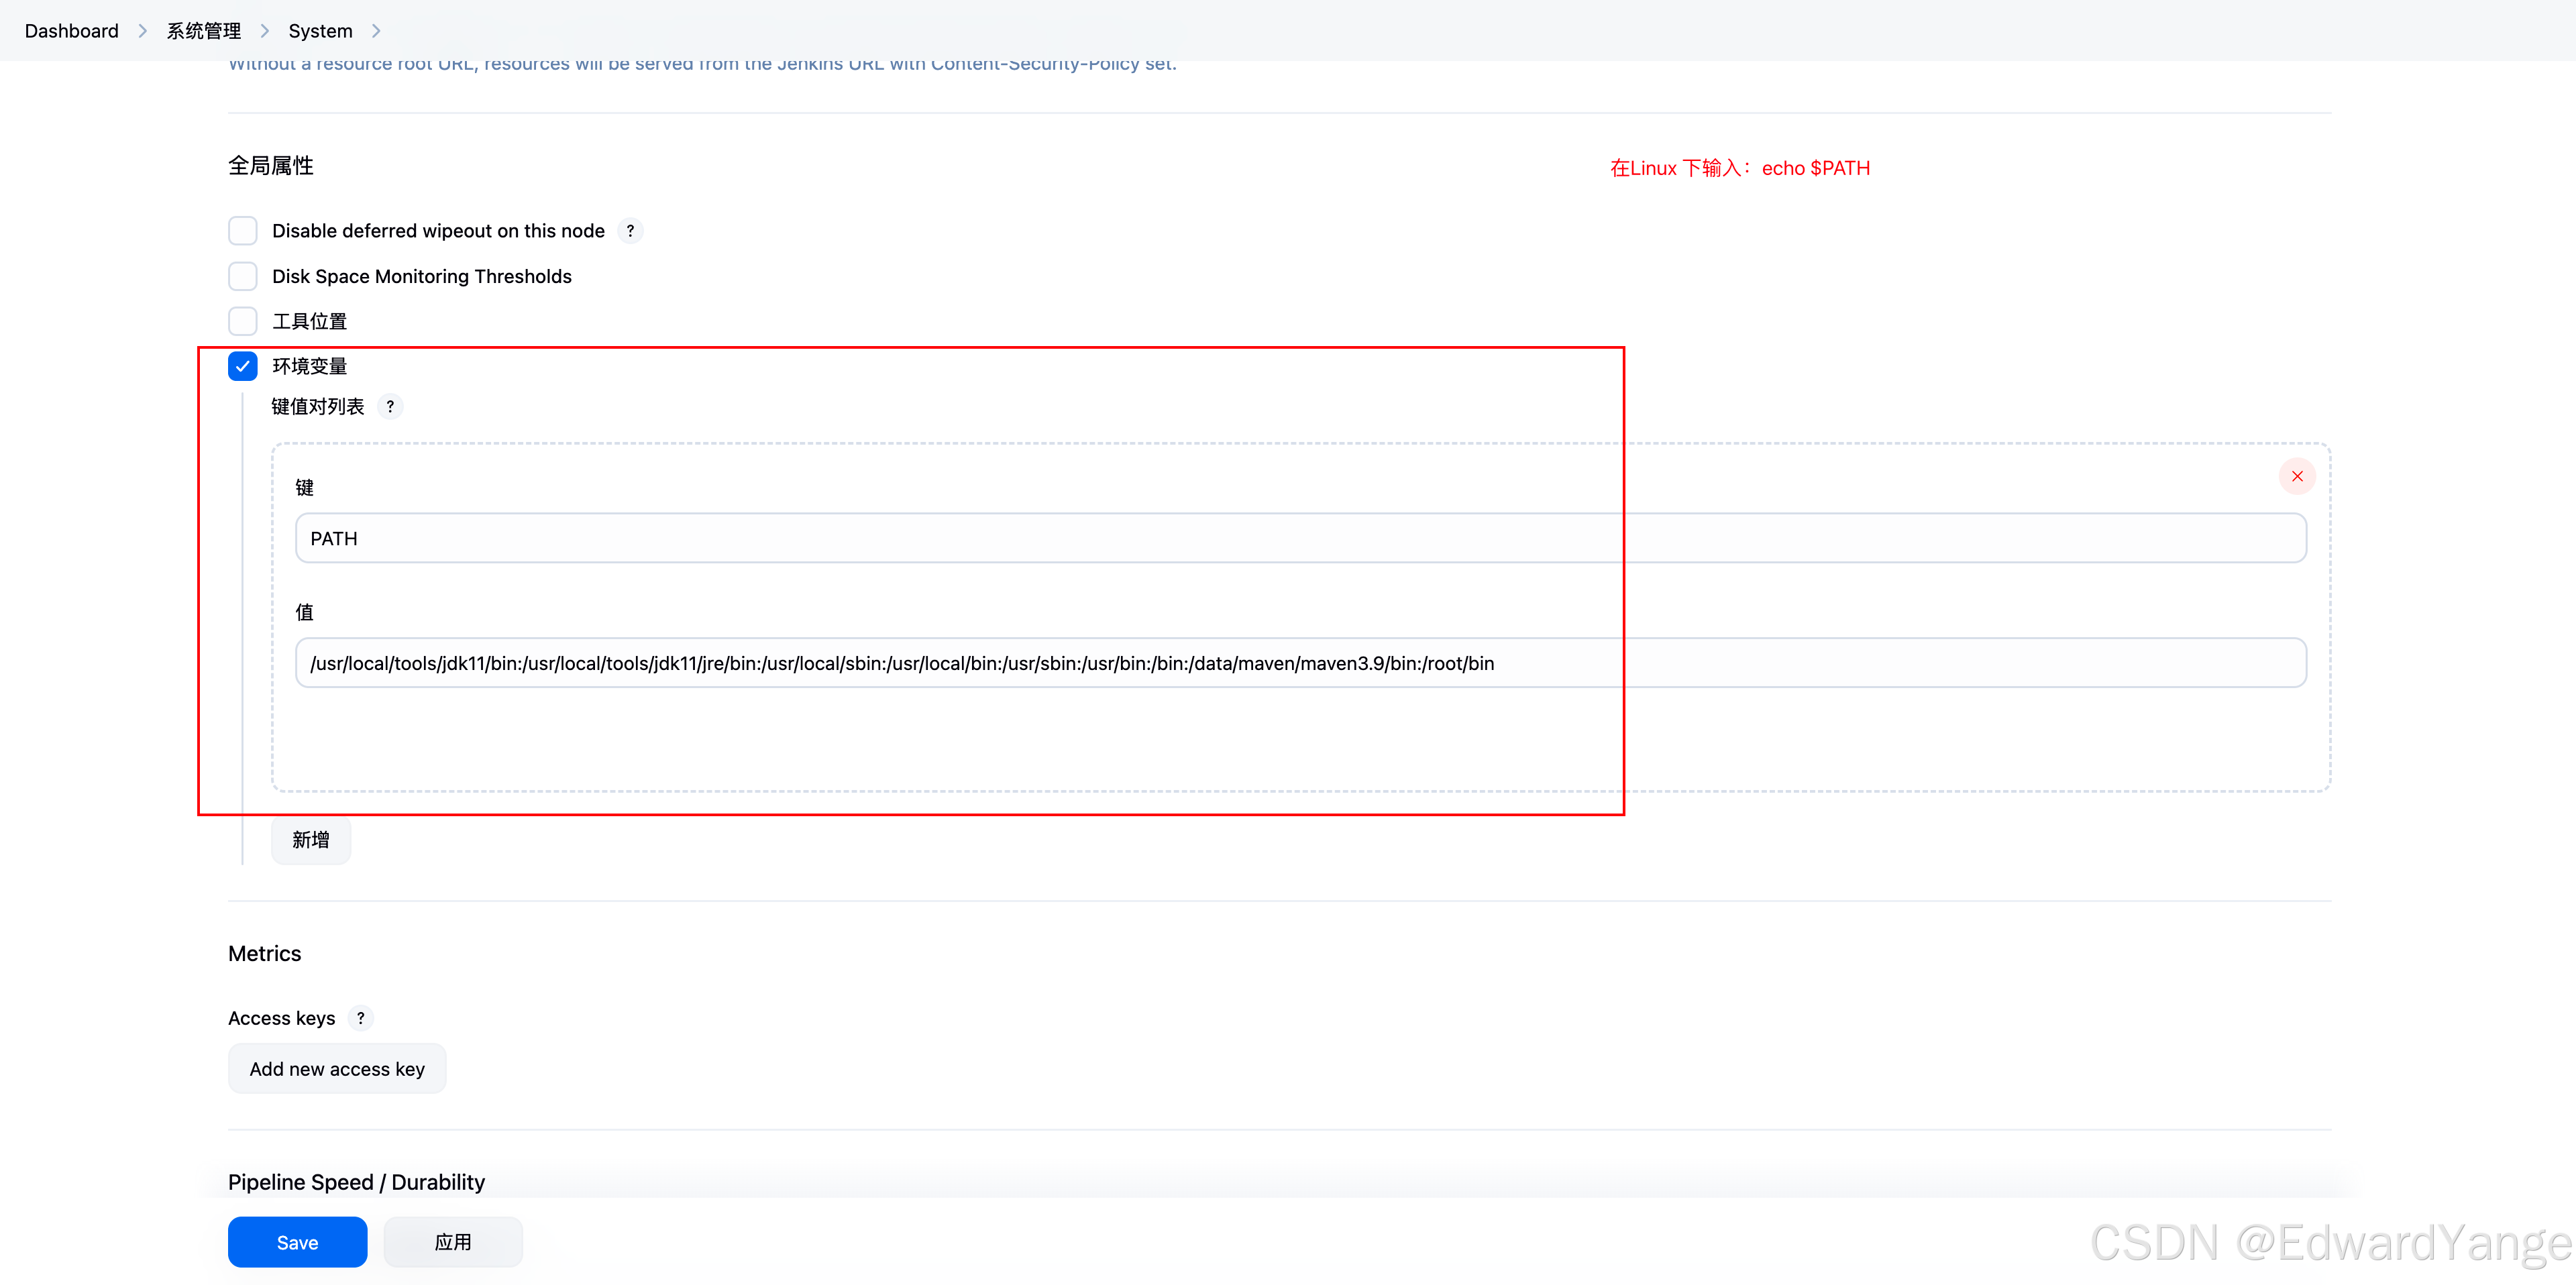Open help for 键值对列表

pos(391,406)
